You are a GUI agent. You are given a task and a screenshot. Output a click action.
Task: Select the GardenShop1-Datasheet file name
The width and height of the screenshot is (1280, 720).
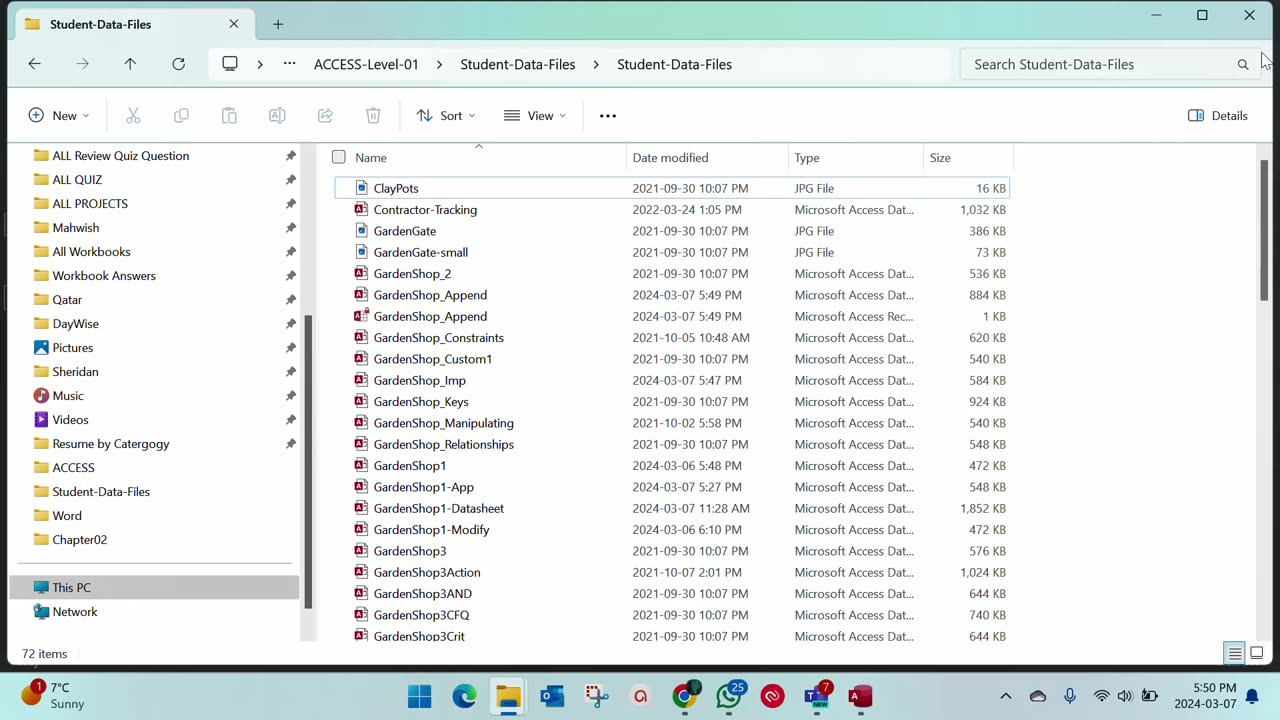click(438, 508)
